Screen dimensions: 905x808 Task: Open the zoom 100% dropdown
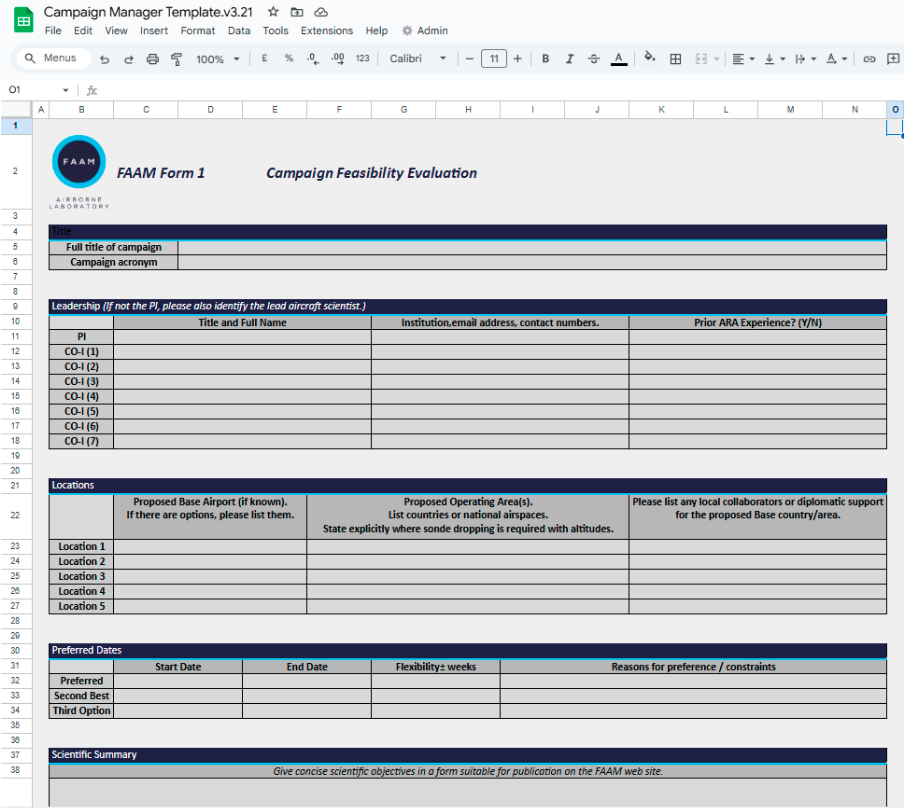coord(217,59)
